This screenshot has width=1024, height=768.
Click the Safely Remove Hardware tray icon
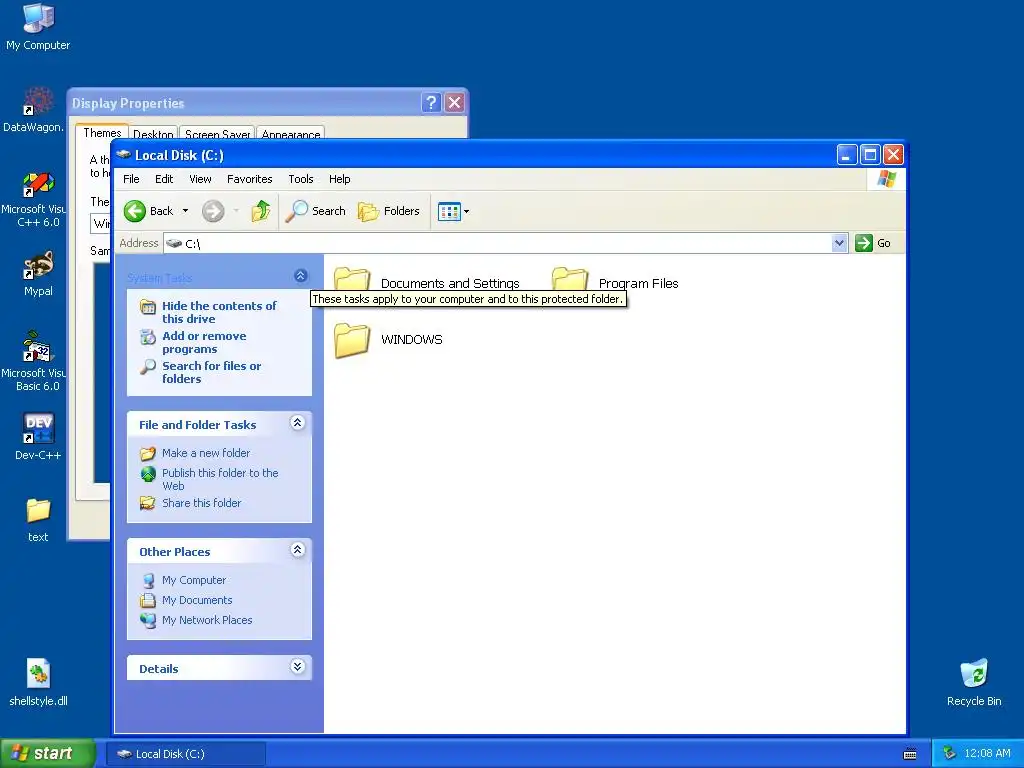(949, 754)
